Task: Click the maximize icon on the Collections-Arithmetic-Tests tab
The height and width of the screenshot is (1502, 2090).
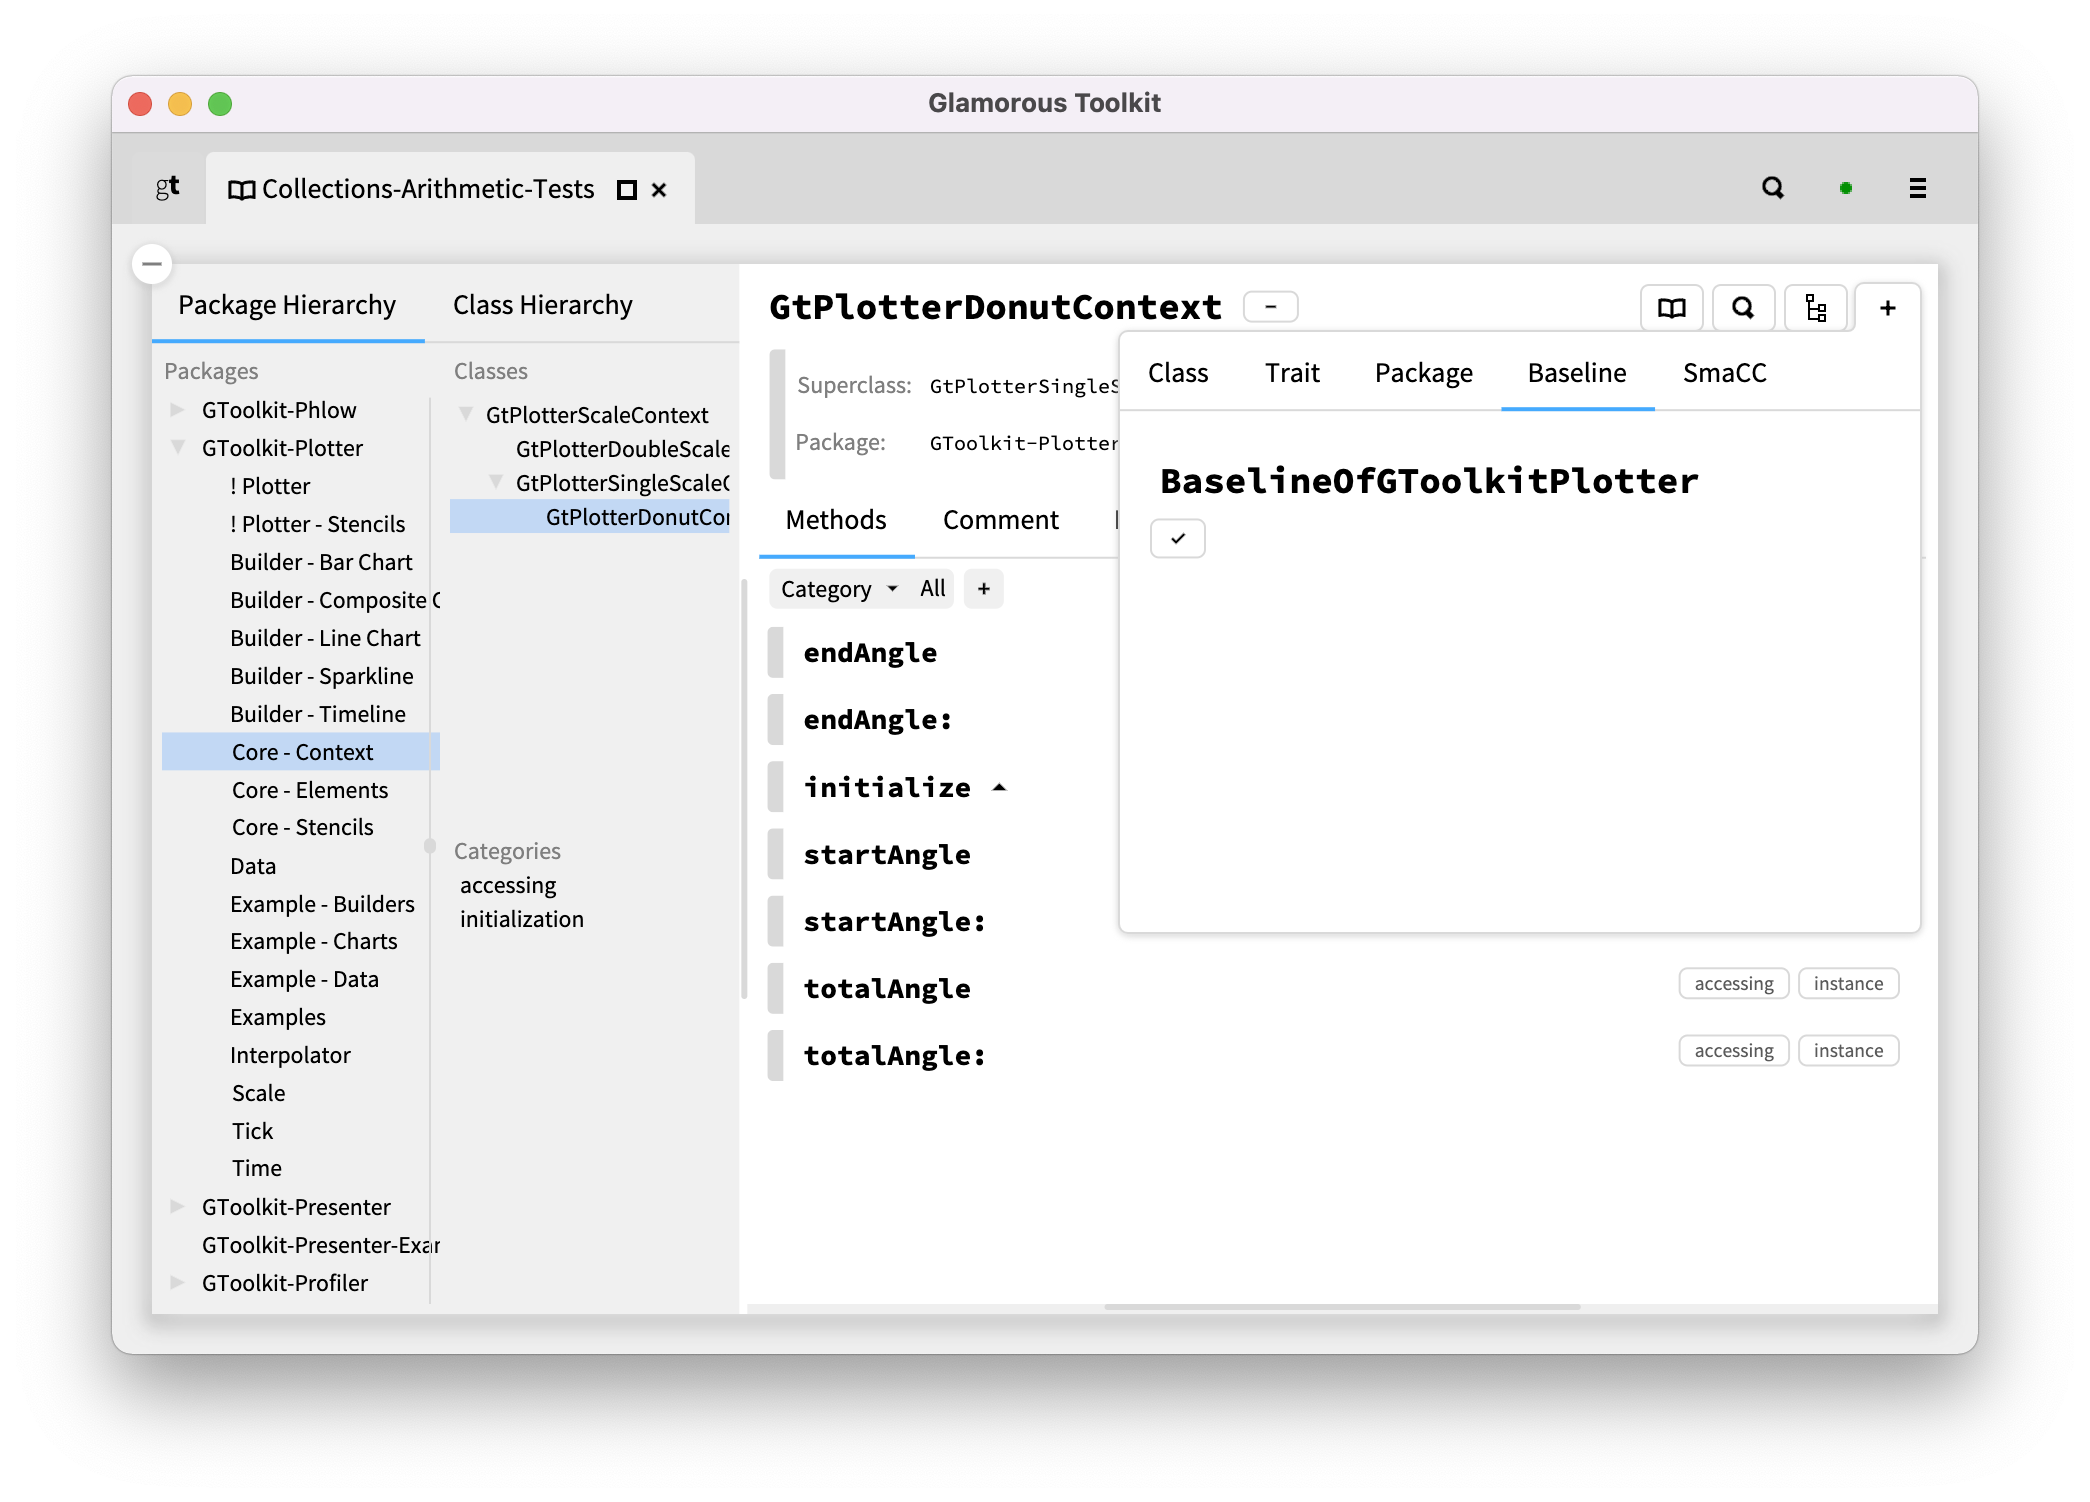Action: point(625,189)
